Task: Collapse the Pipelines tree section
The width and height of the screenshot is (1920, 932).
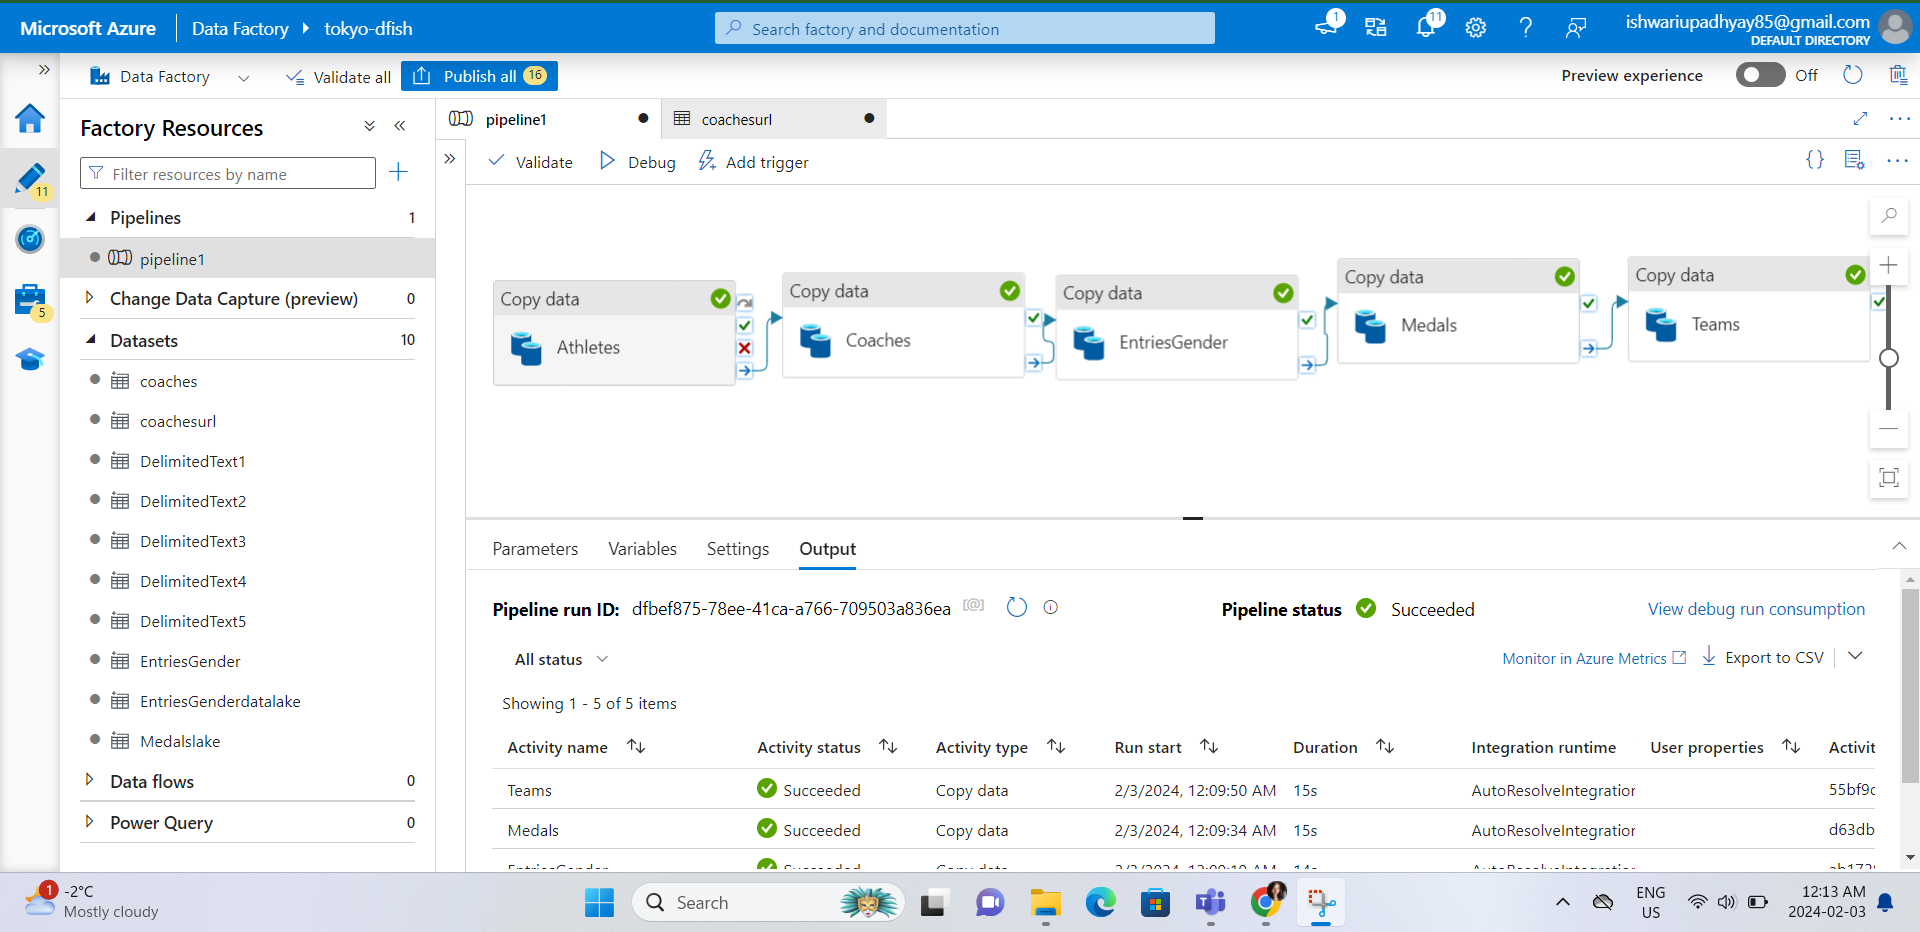Action: 91,217
